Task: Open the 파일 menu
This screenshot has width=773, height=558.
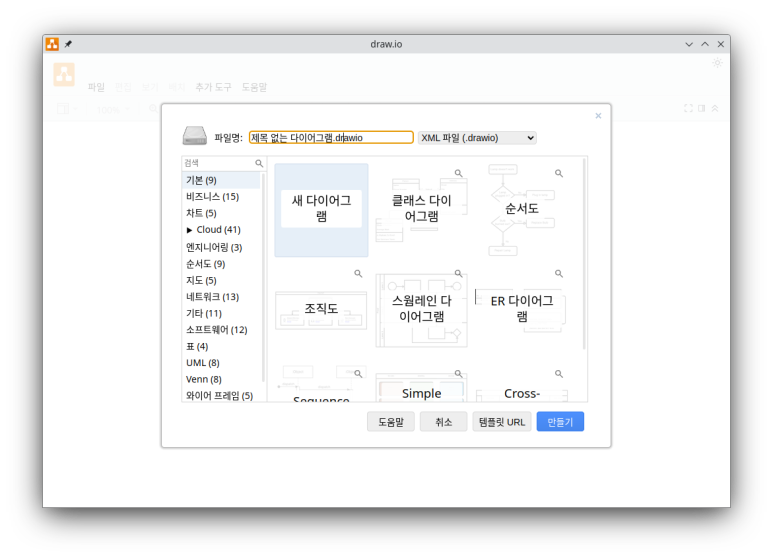Action: (96, 87)
